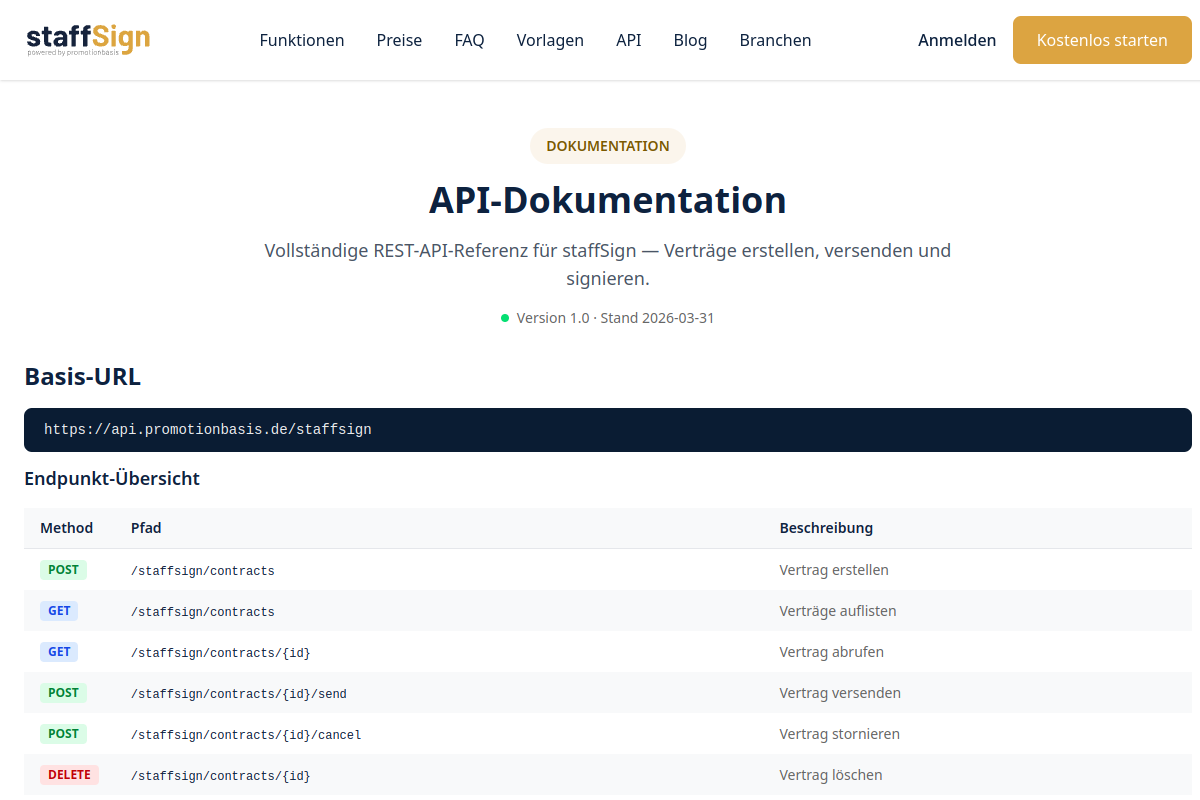Click the Anmelden link
The image size is (1200, 800).
(957, 40)
